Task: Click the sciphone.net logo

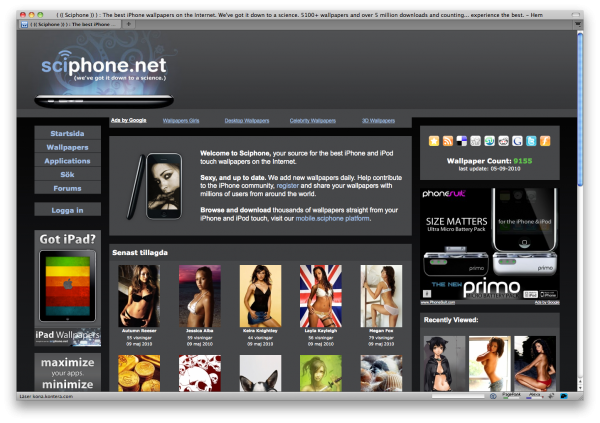Action: tap(104, 70)
